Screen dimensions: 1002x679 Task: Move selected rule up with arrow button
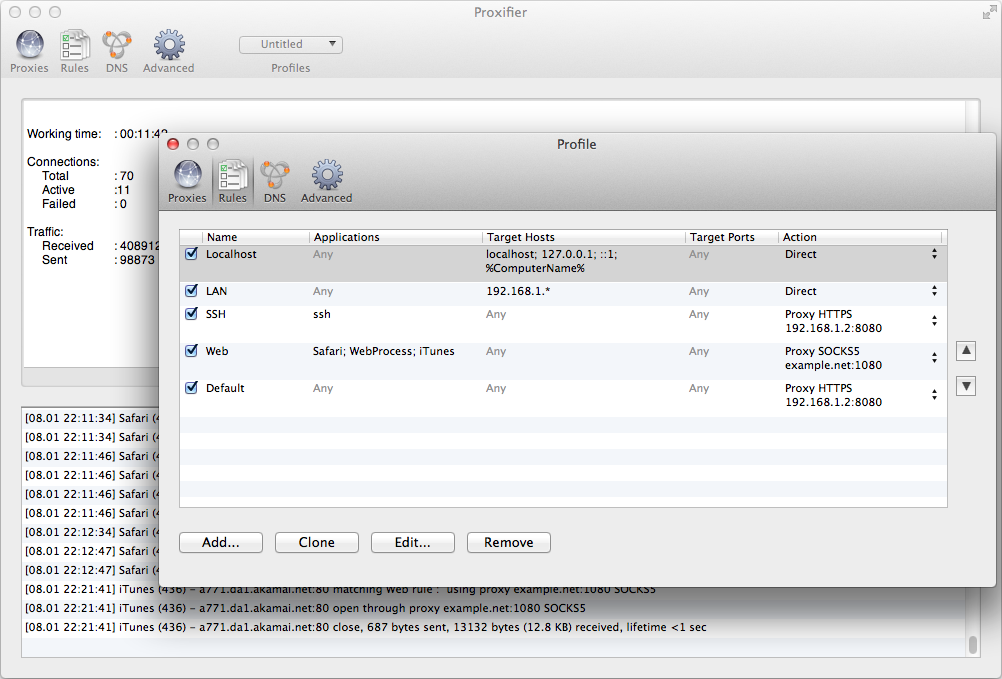[x=966, y=351]
